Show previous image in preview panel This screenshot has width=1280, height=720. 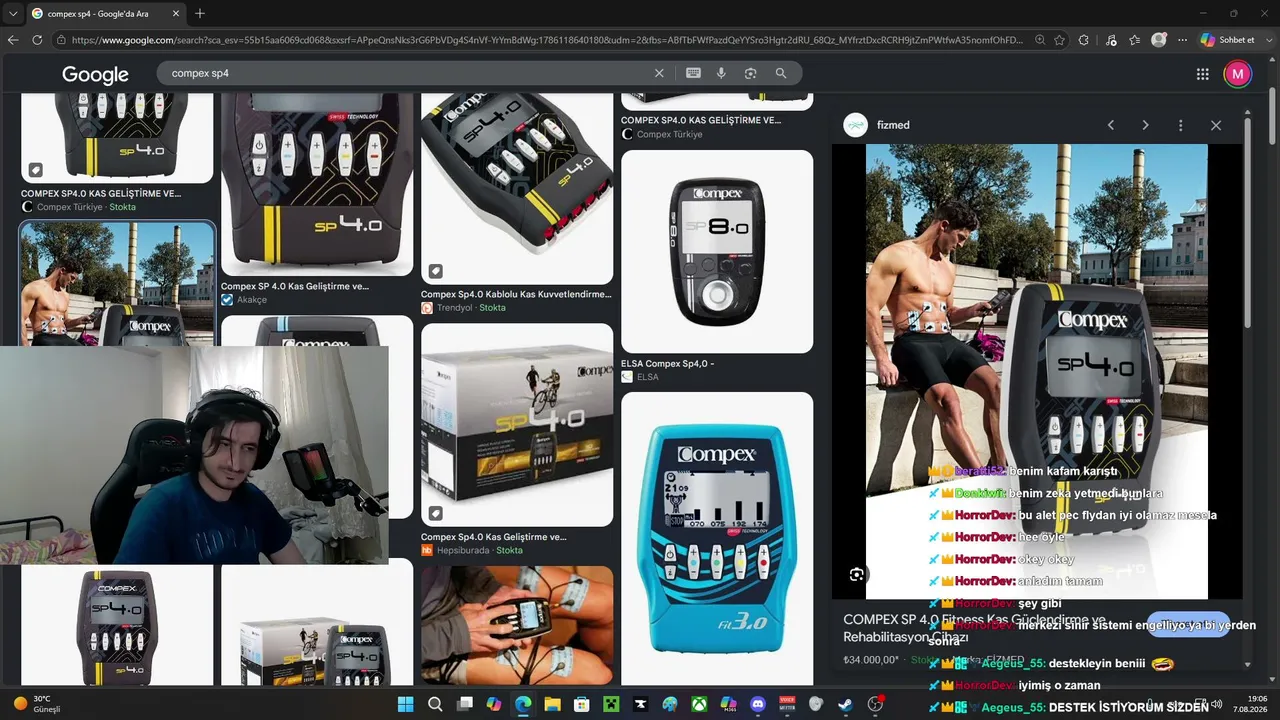coord(1110,125)
